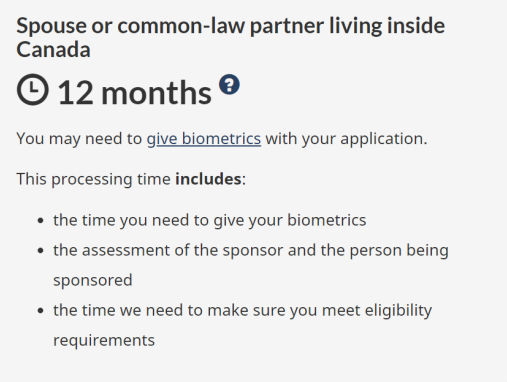Click the "12 months" processing time text
Viewport: 507px width, 382px height.
click(135, 93)
